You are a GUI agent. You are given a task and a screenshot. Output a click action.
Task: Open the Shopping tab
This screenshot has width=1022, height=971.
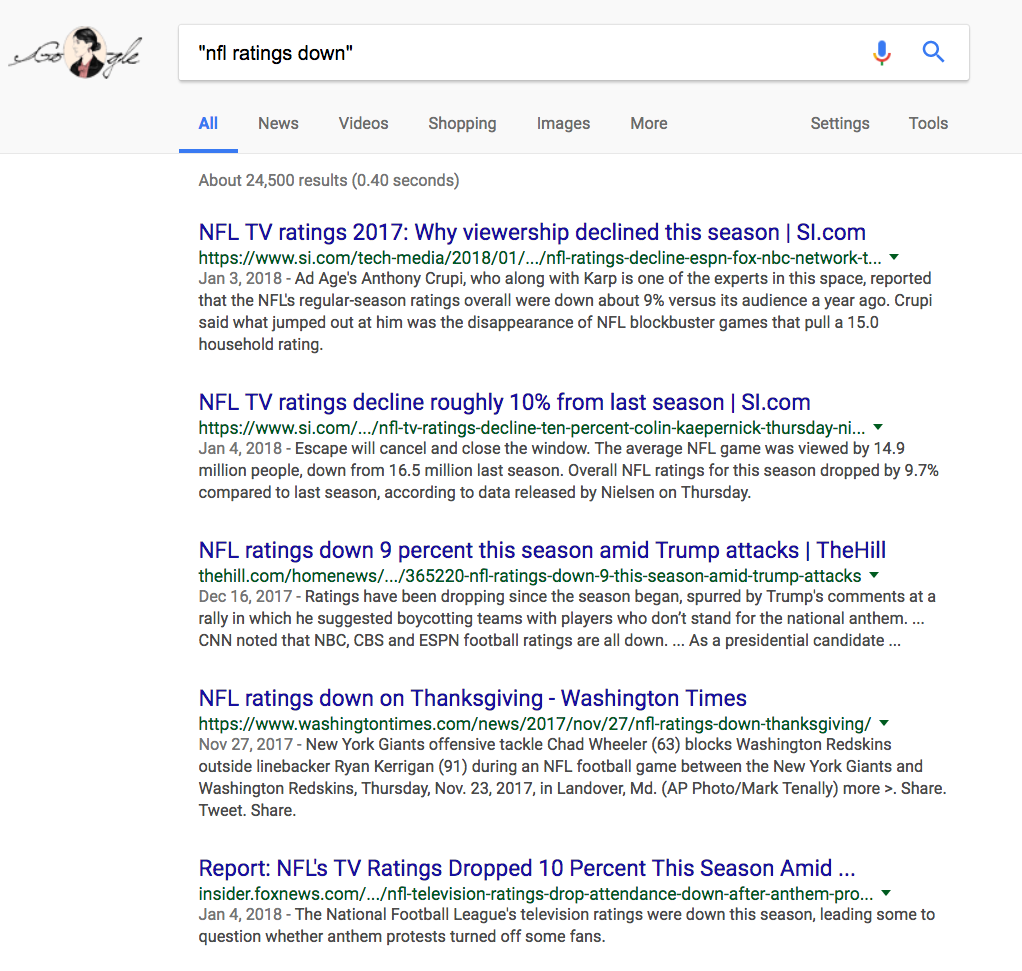[x=462, y=123]
